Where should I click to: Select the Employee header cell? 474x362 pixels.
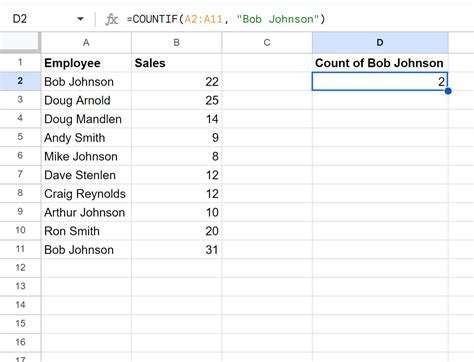click(86, 63)
